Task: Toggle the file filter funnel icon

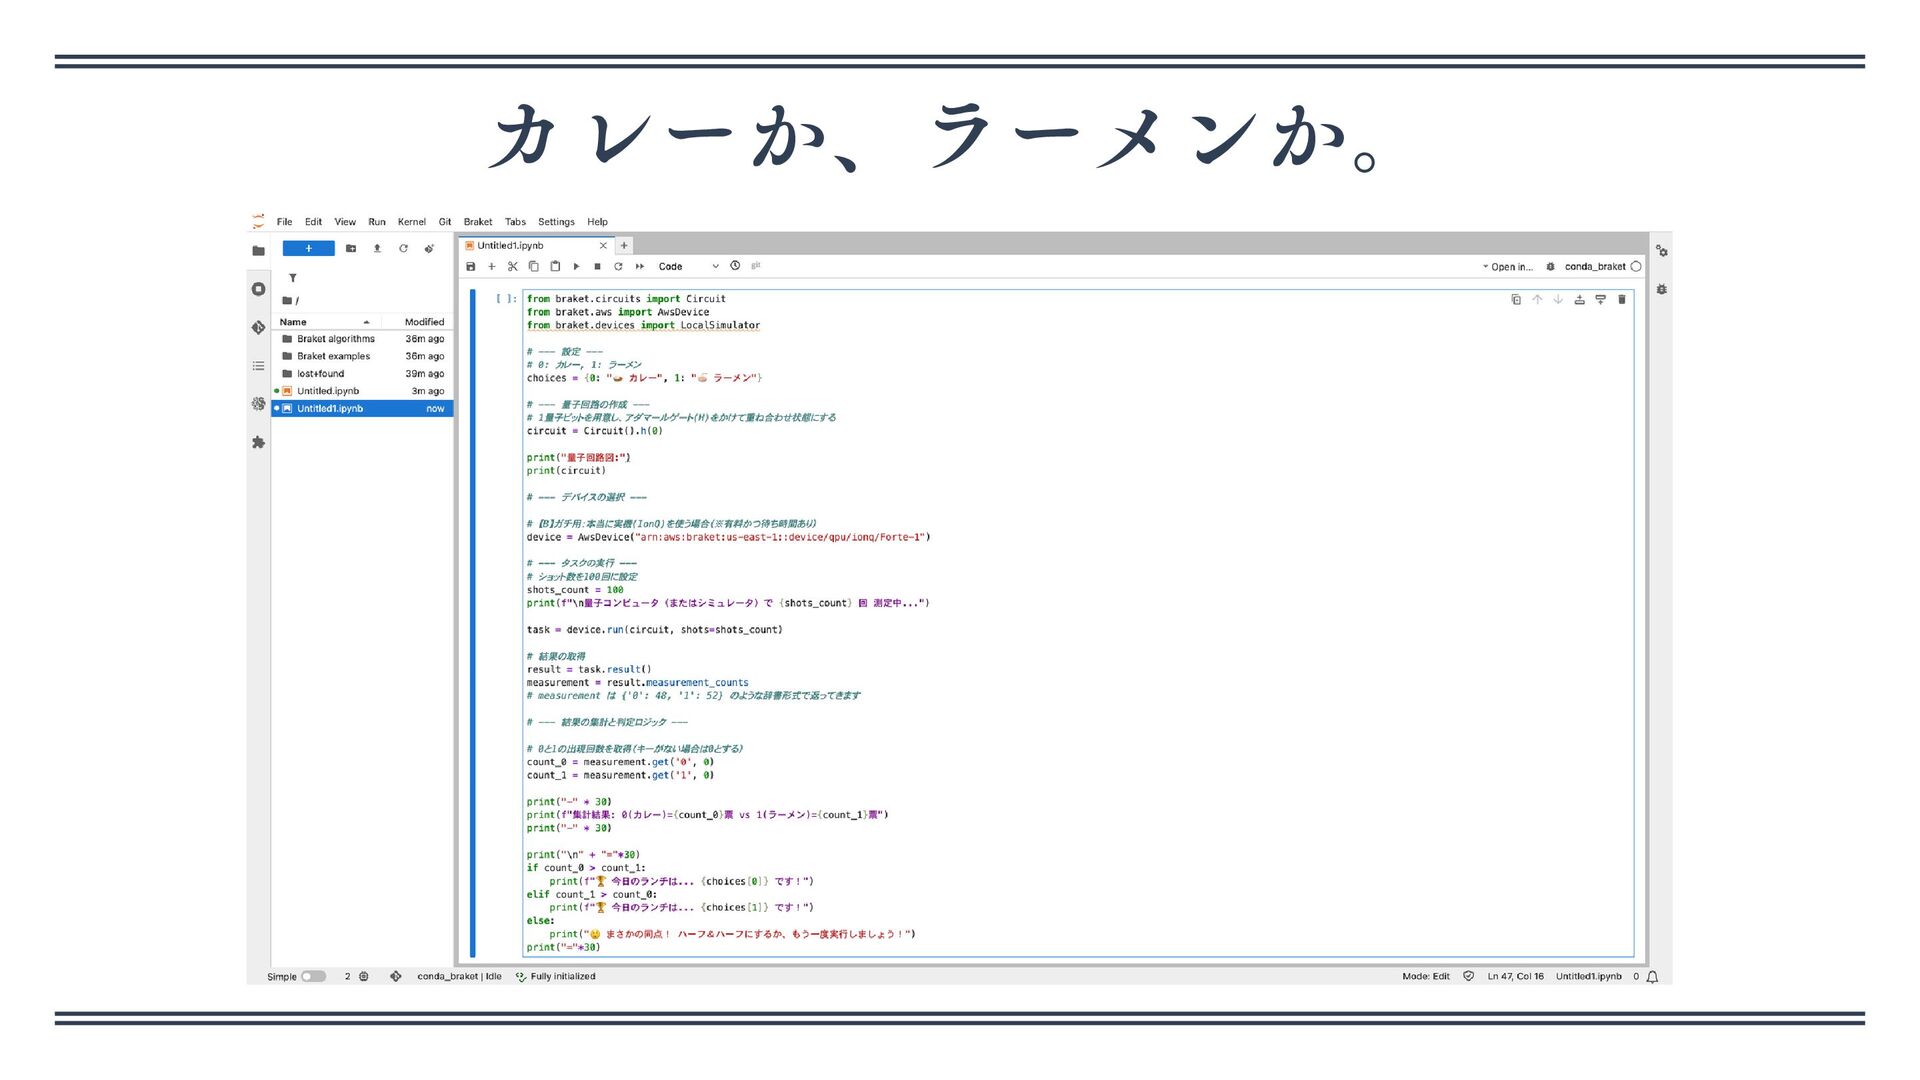Action: tap(292, 278)
